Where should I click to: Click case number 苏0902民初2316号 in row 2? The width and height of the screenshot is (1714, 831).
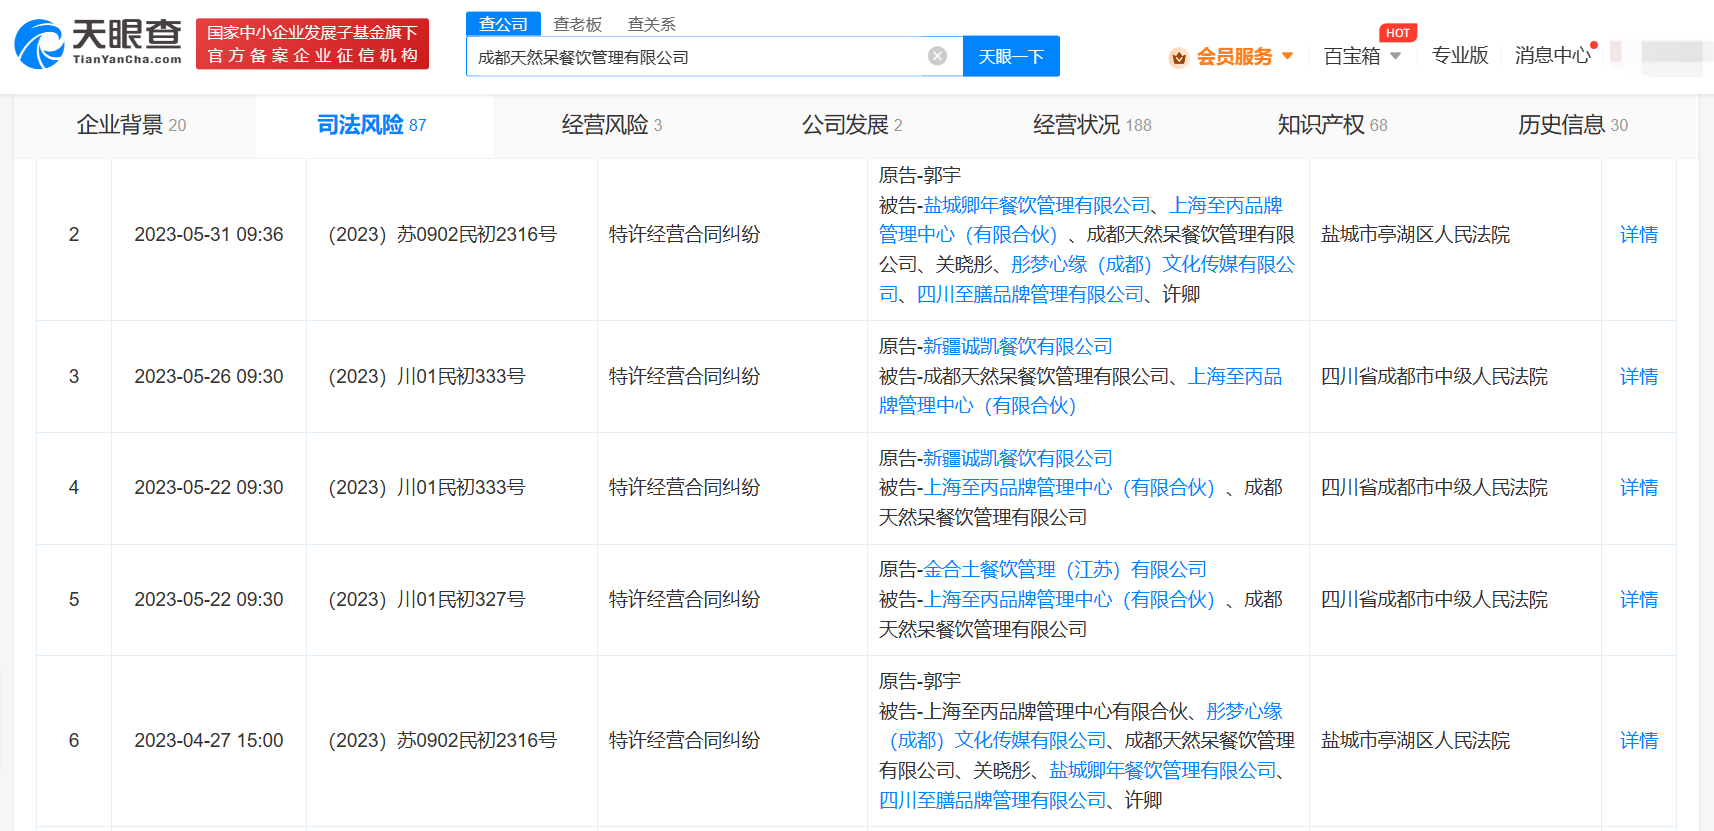443,235
